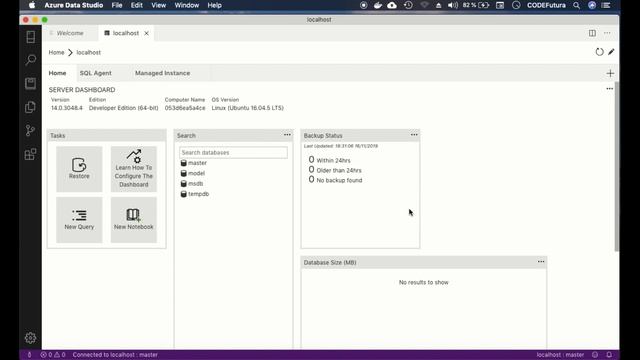Edit the dashboard with pencil icon
The height and width of the screenshot is (360, 640).
(x=611, y=52)
